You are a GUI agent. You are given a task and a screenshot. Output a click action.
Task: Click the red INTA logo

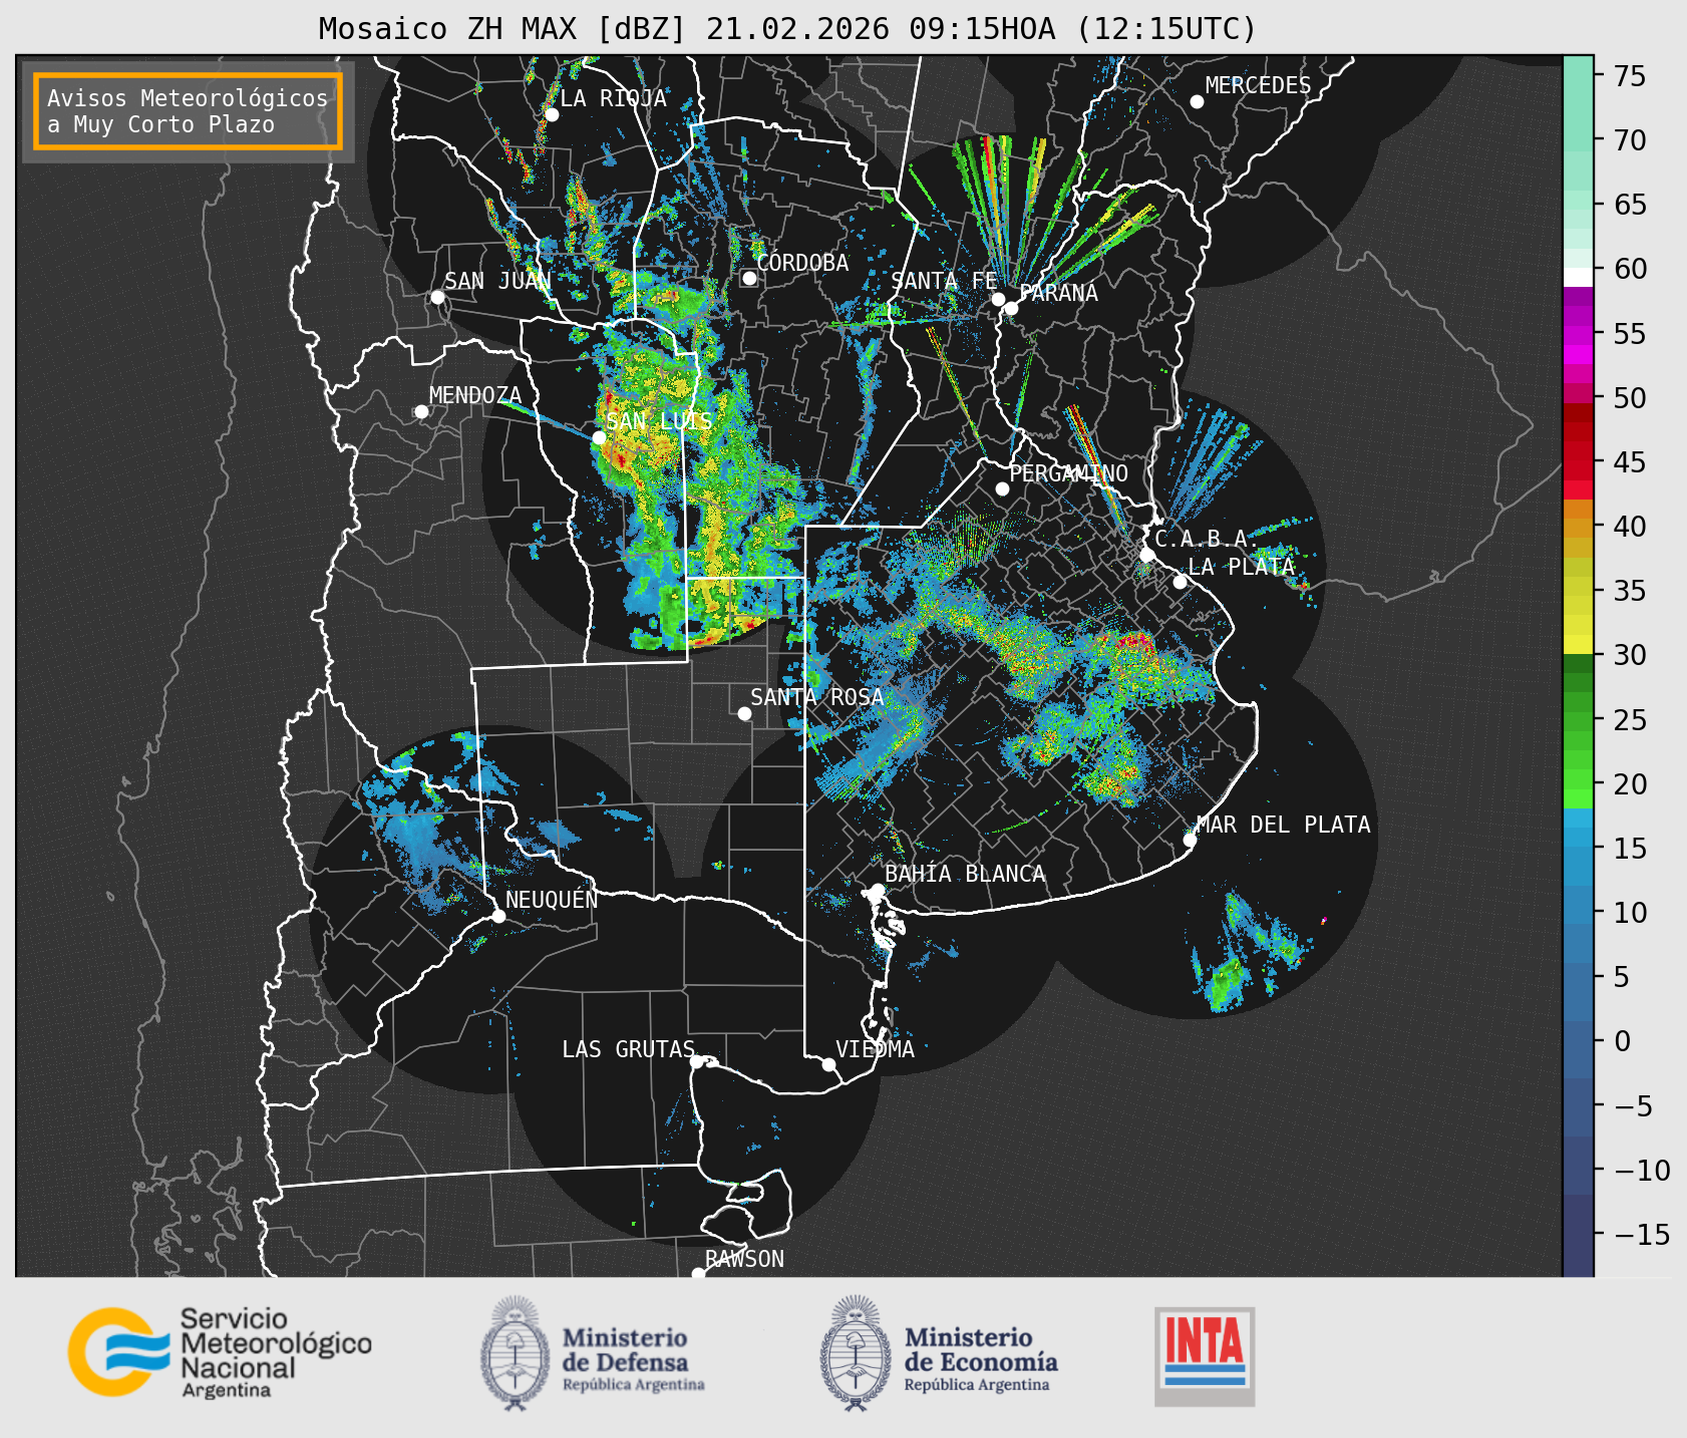pos(1204,1356)
